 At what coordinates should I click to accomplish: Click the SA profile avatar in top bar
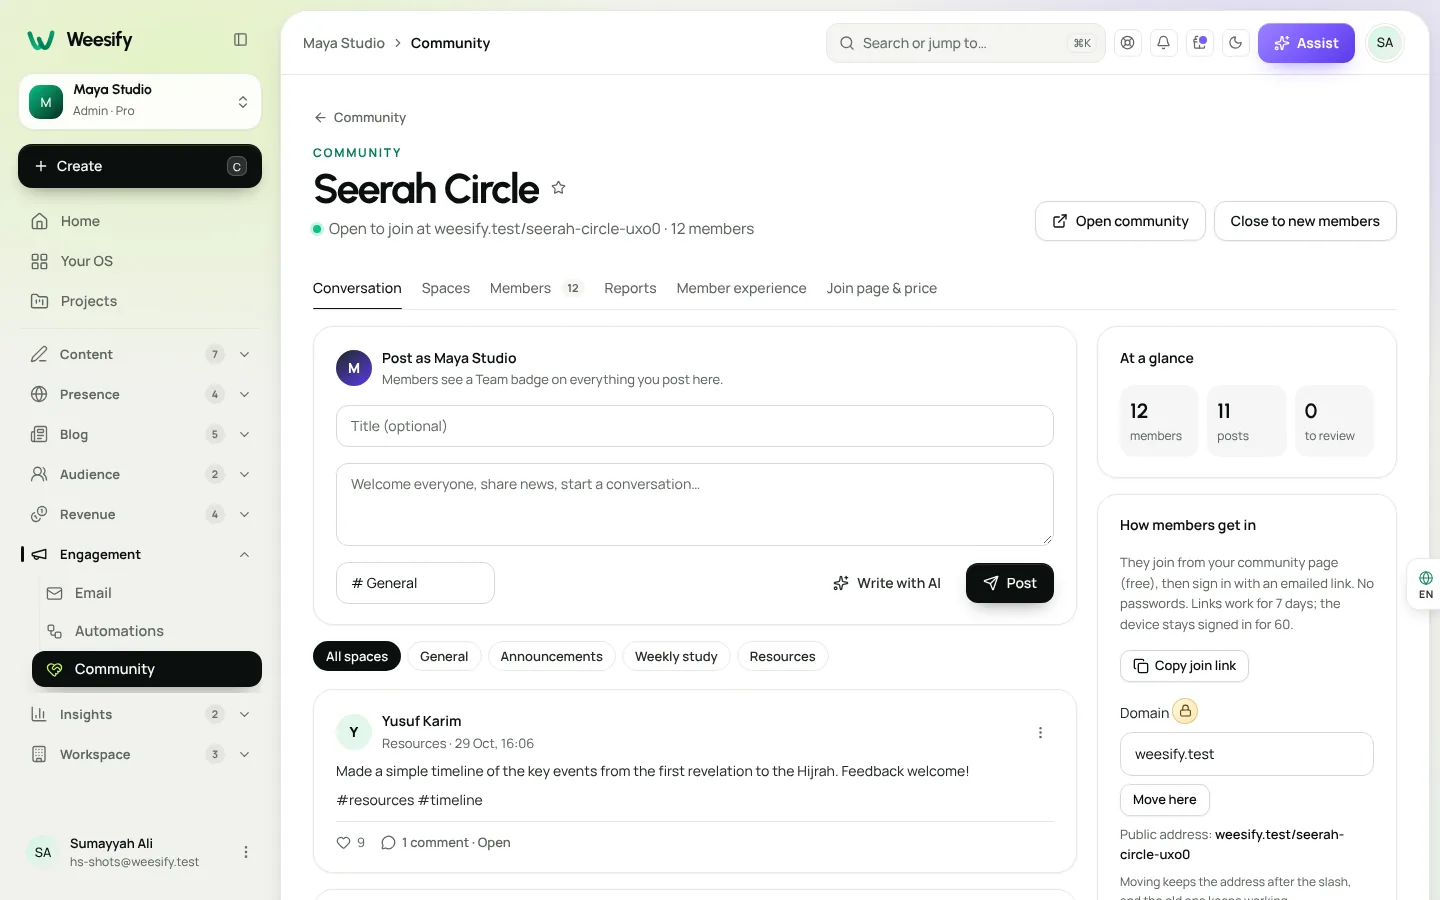coord(1385,43)
